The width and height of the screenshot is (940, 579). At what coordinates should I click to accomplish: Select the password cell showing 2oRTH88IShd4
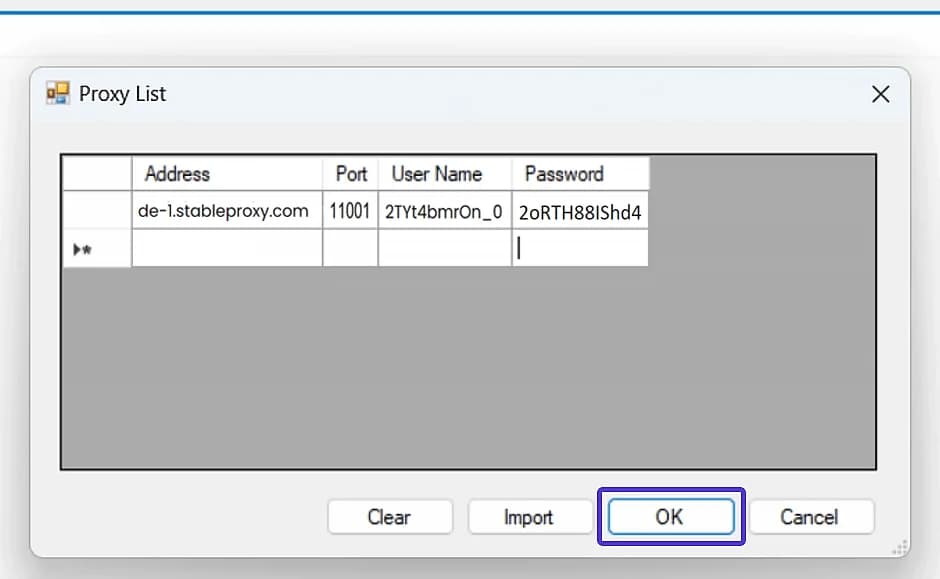580,211
